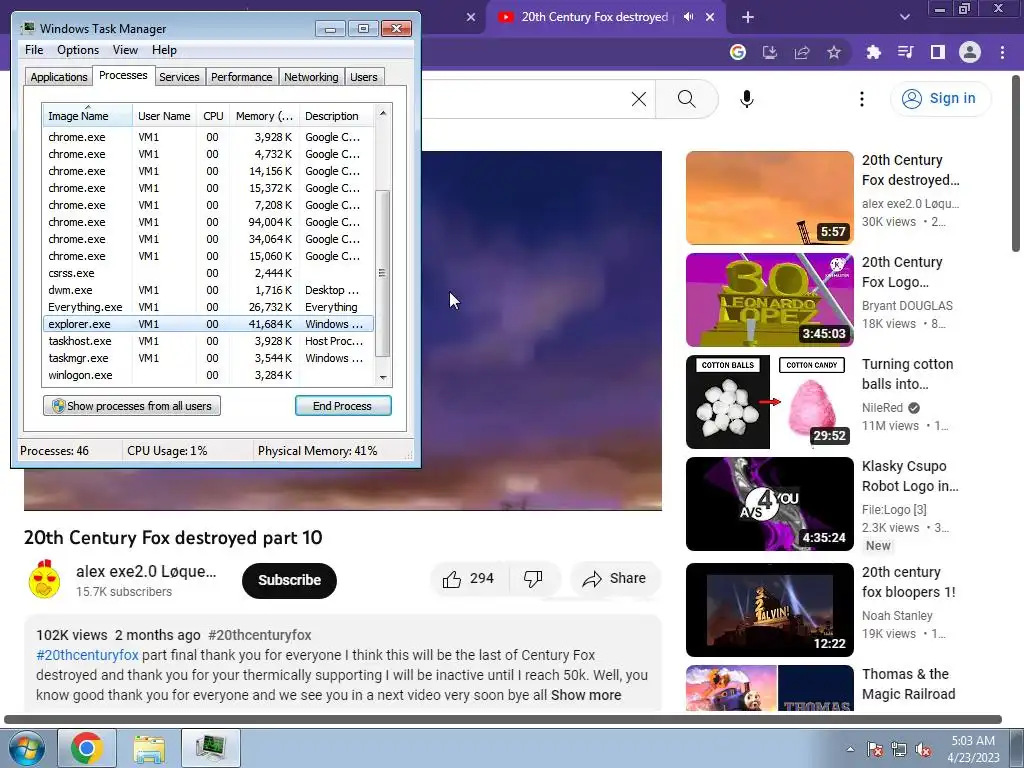The width and height of the screenshot is (1024, 768).
Task: Open the Turning cotton balls video thumbnail
Action: click(x=770, y=402)
